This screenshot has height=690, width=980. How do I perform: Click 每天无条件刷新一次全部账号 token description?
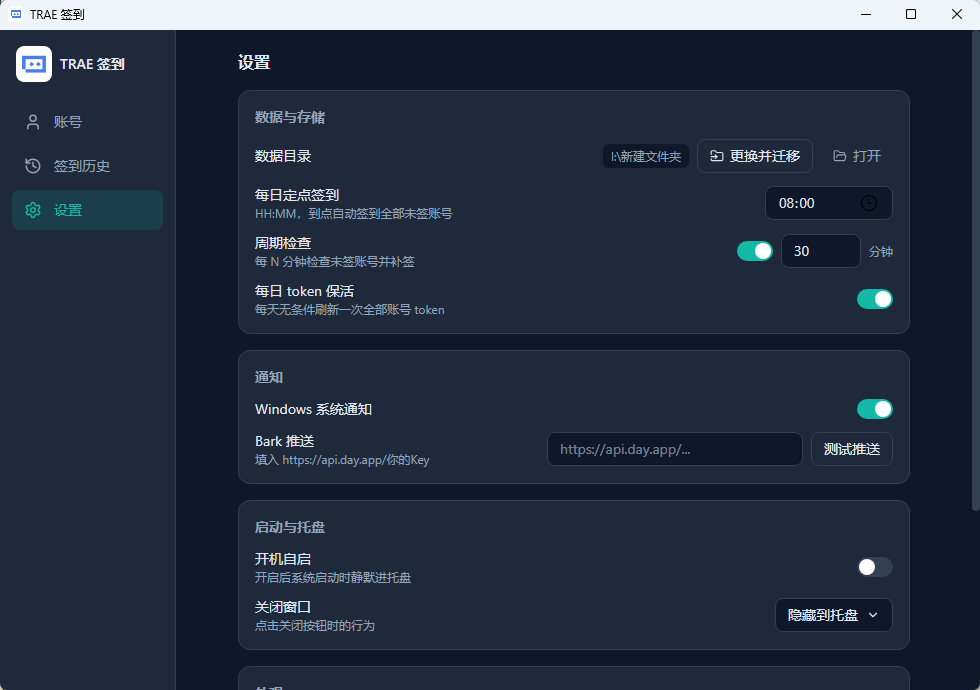coord(349,310)
